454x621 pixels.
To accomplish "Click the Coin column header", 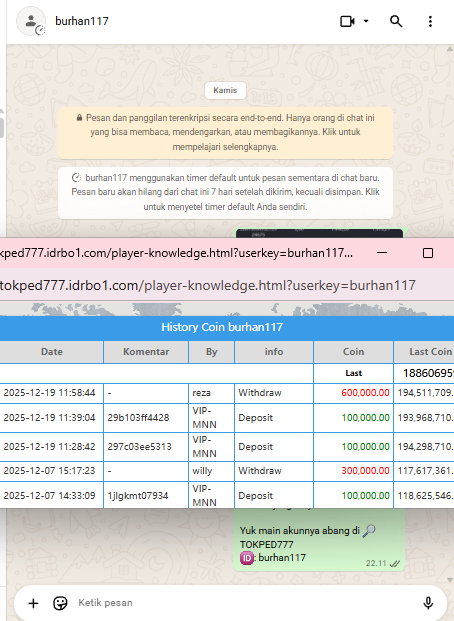I will pyautogui.click(x=353, y=352).
